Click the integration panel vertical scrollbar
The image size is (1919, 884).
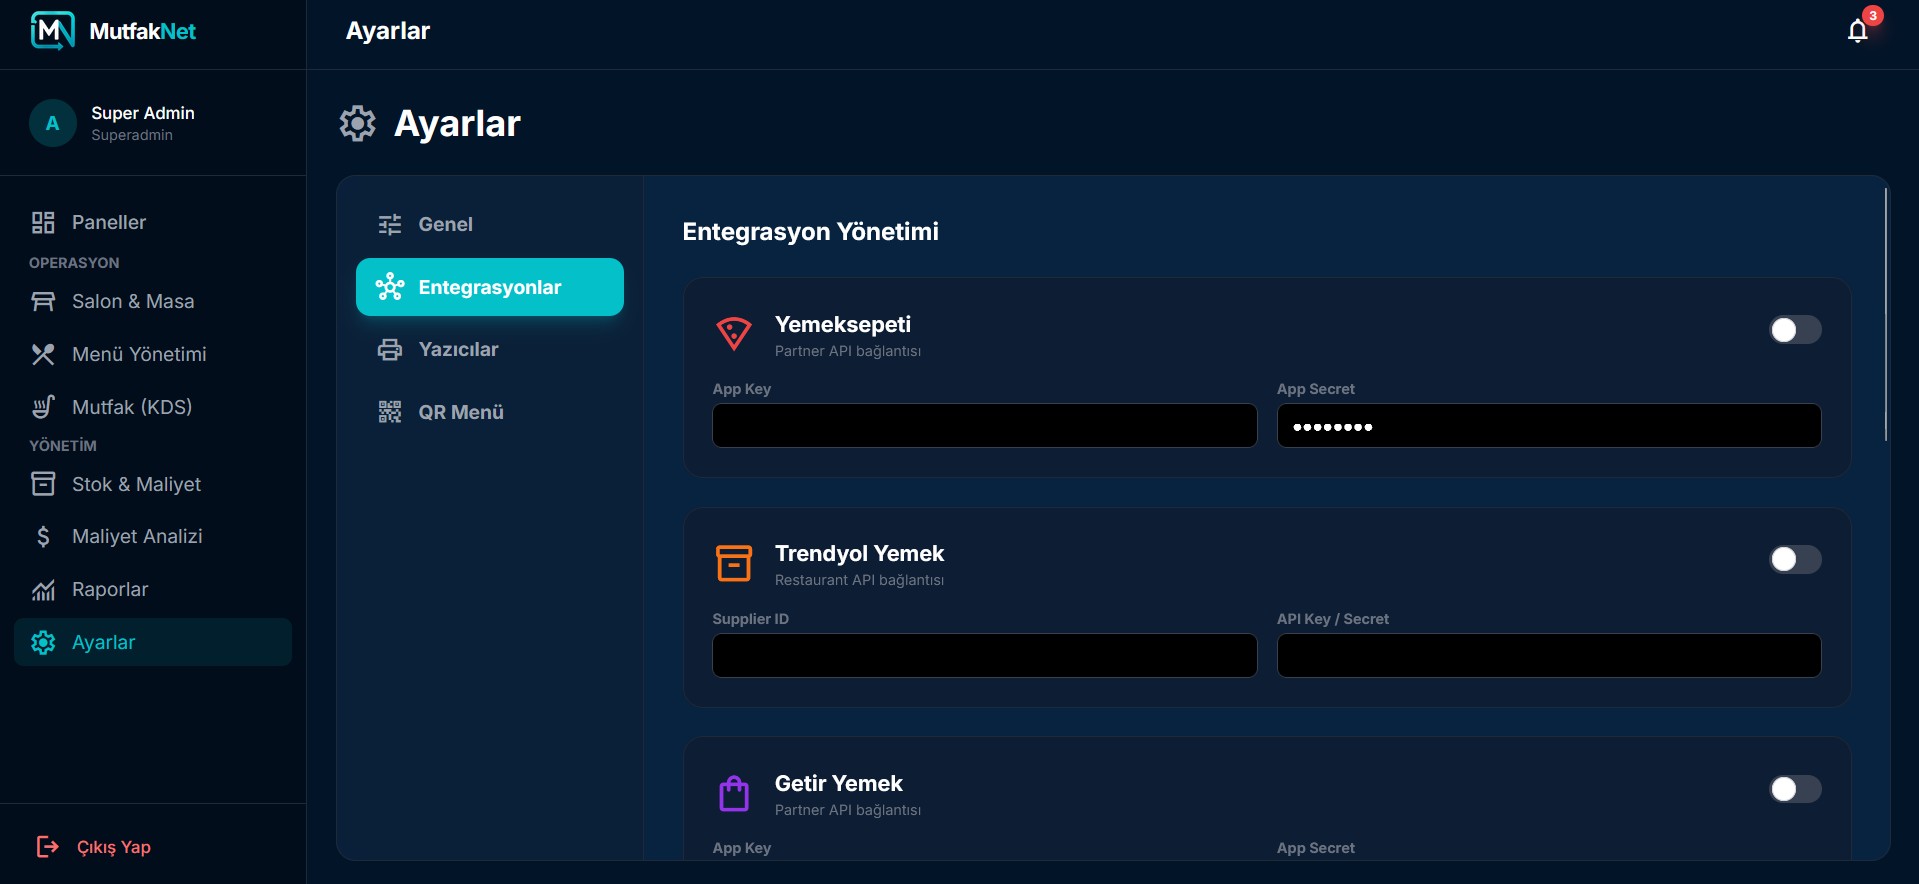click(1886, 314)
